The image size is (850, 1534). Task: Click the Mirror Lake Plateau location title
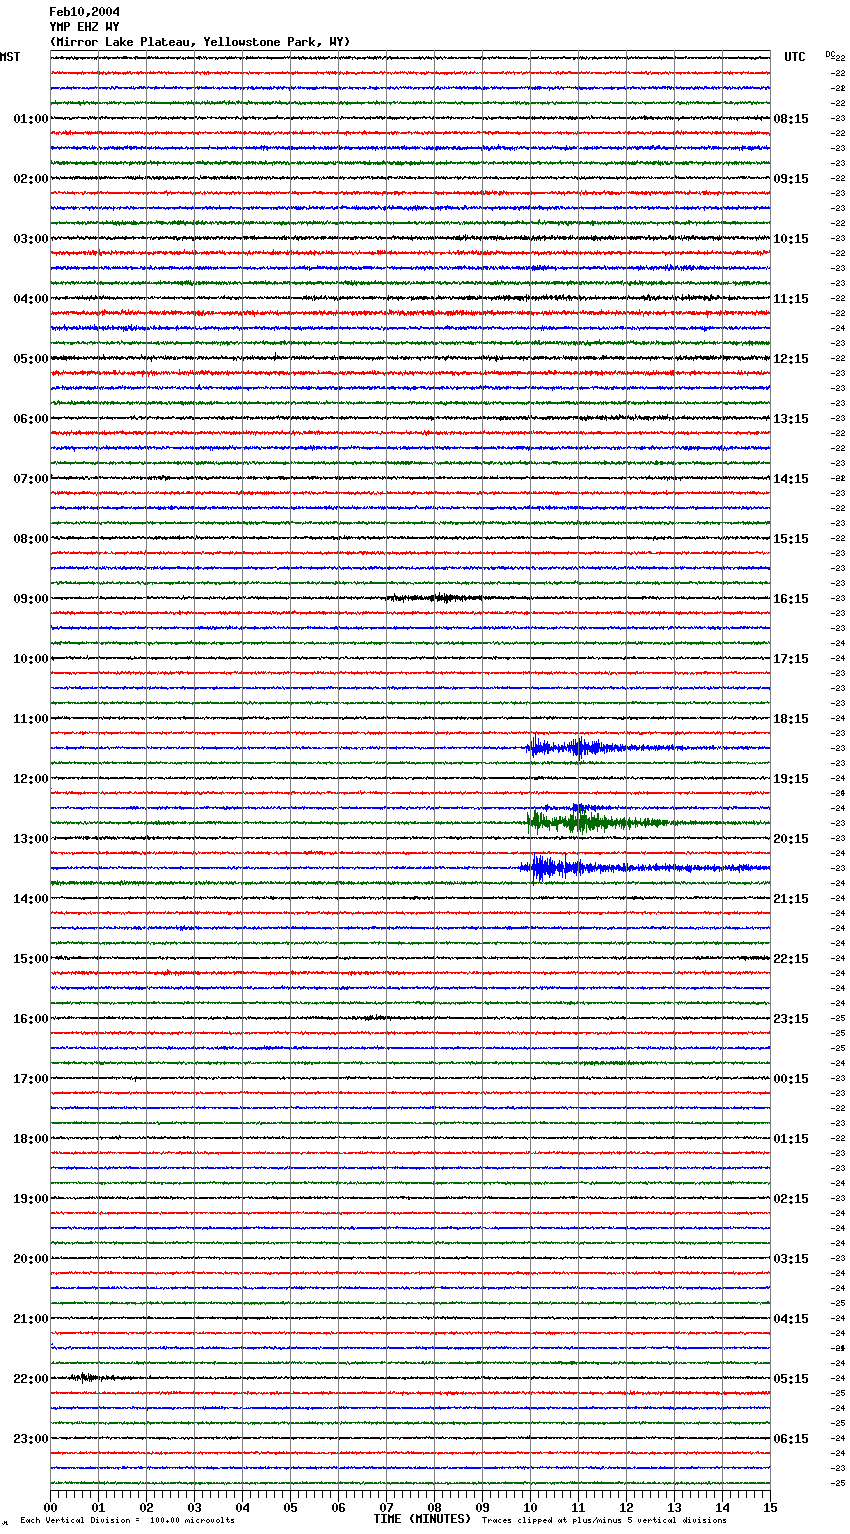point(200,42)
